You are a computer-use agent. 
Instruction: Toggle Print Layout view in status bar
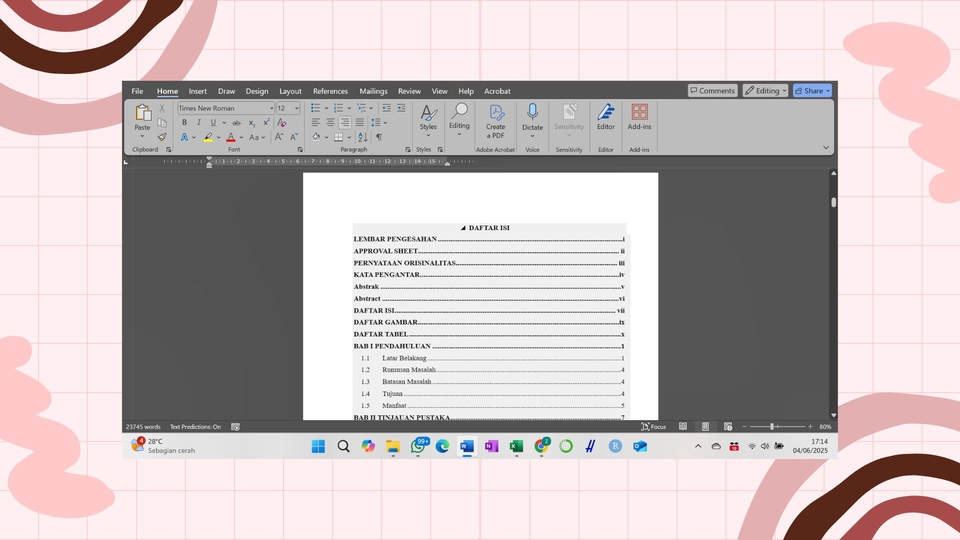[705, 427]
